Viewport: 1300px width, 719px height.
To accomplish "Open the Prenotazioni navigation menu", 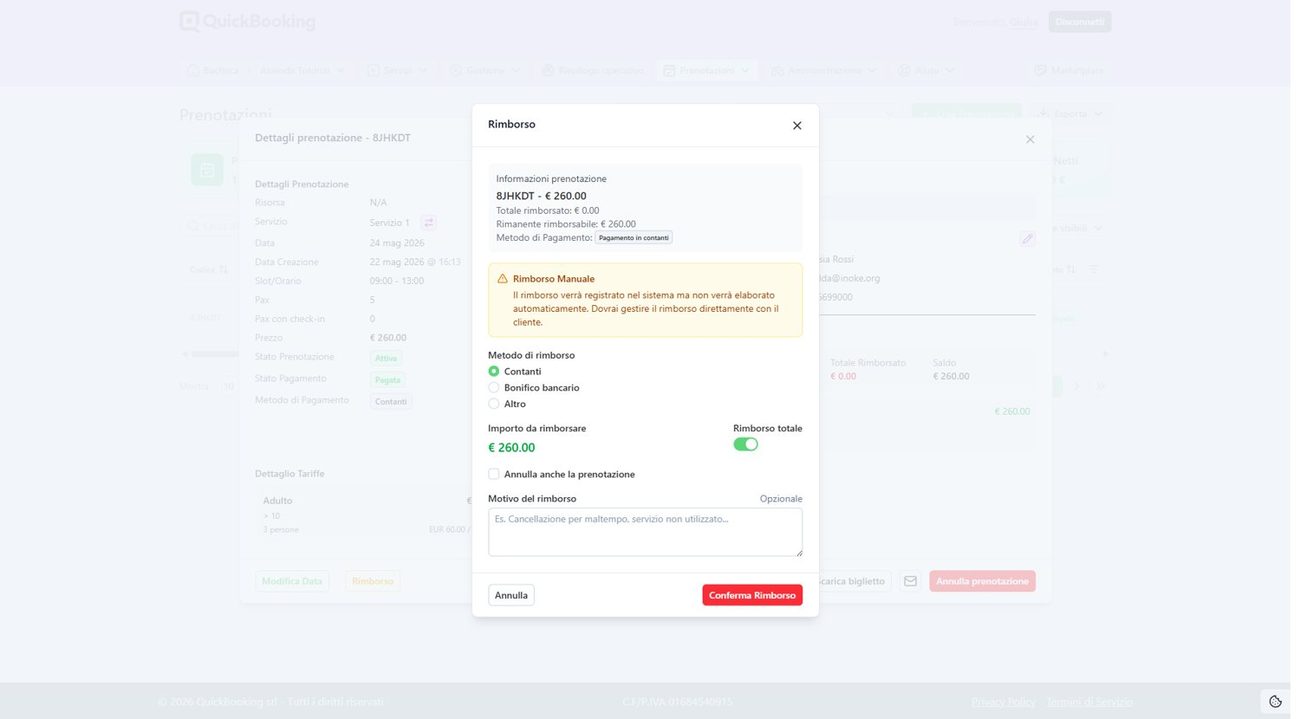I will pyautogui.click(x=707, y=70).
